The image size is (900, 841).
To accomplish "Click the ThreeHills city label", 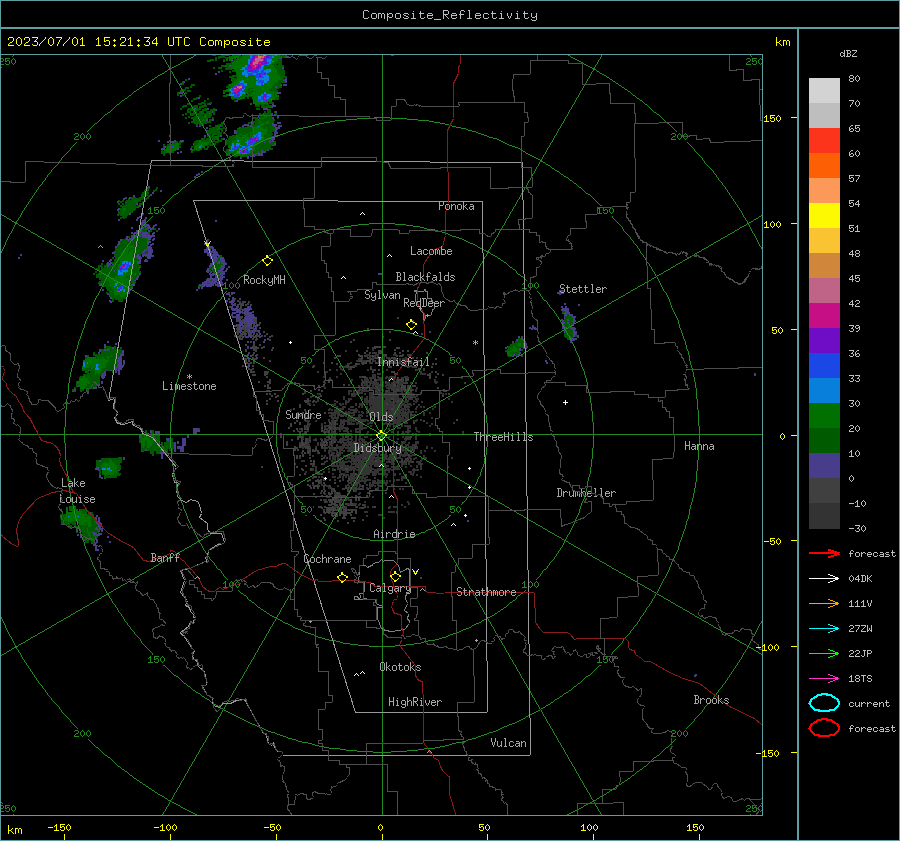I will [503, 437].
